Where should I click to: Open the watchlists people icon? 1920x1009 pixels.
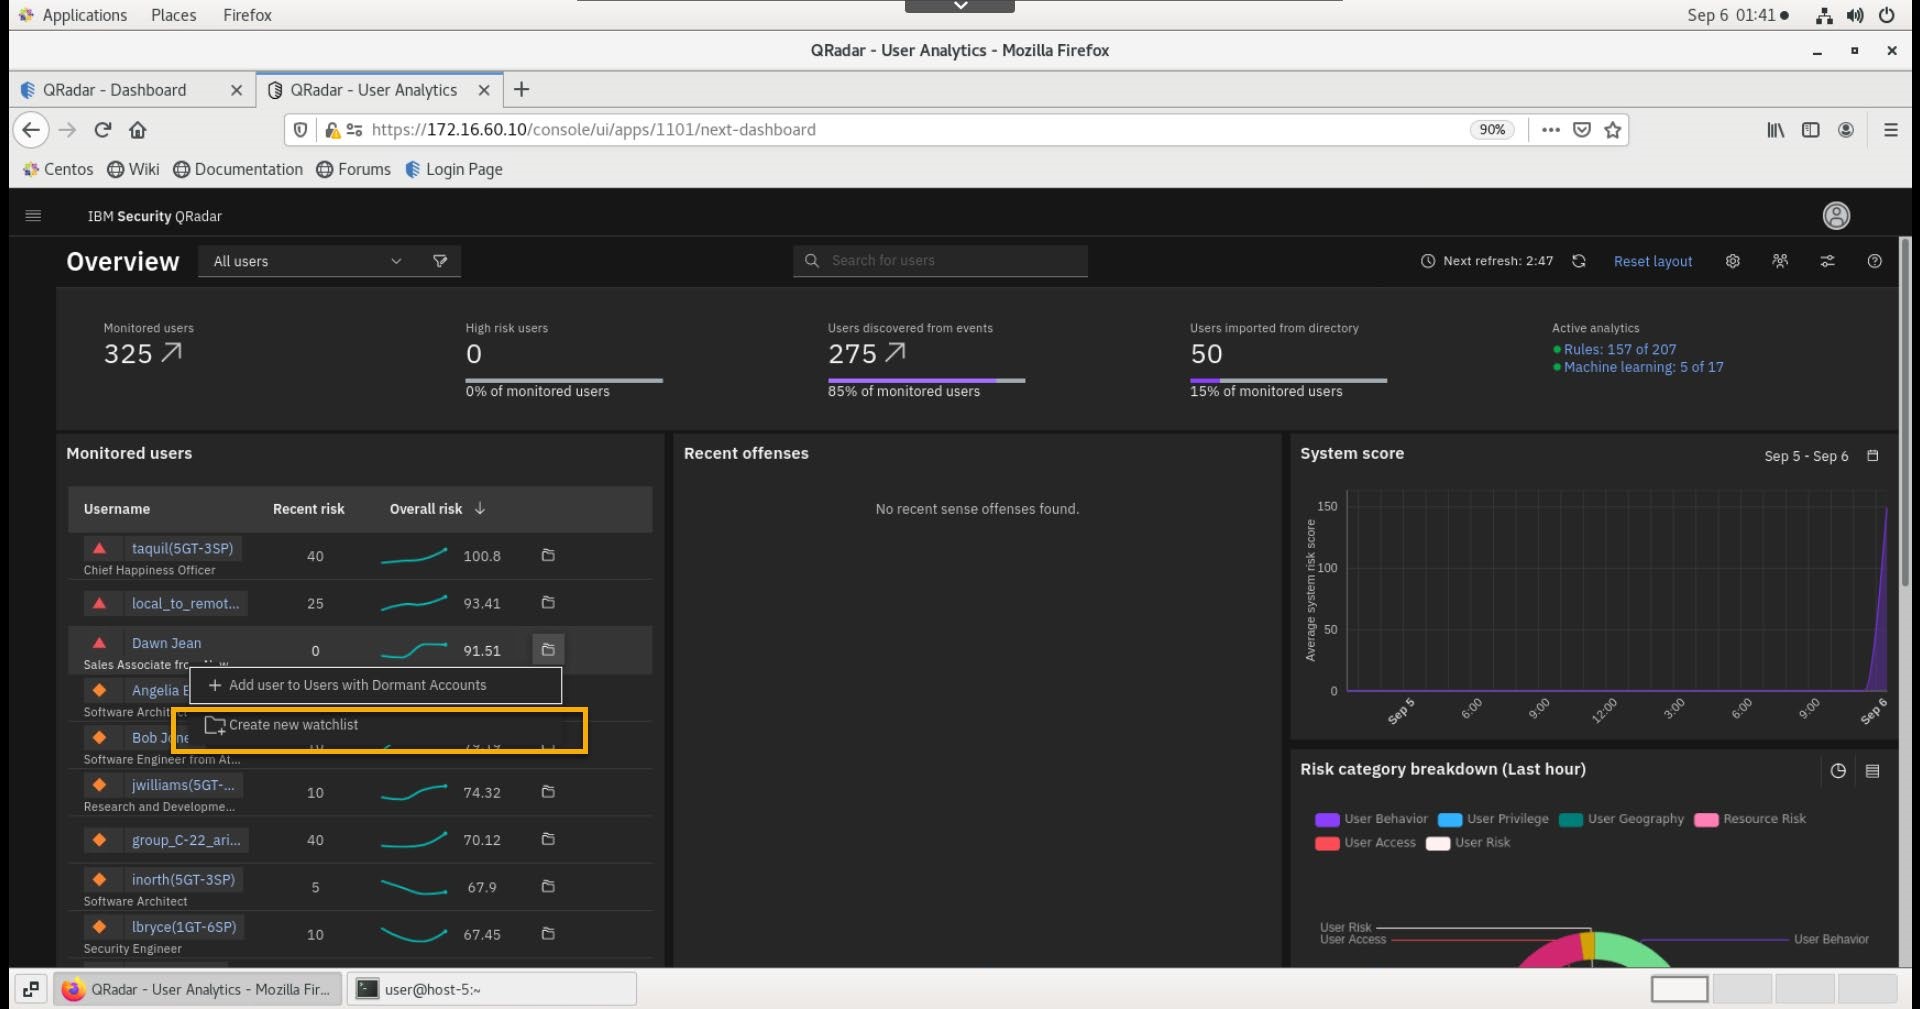click(1780, 261)
